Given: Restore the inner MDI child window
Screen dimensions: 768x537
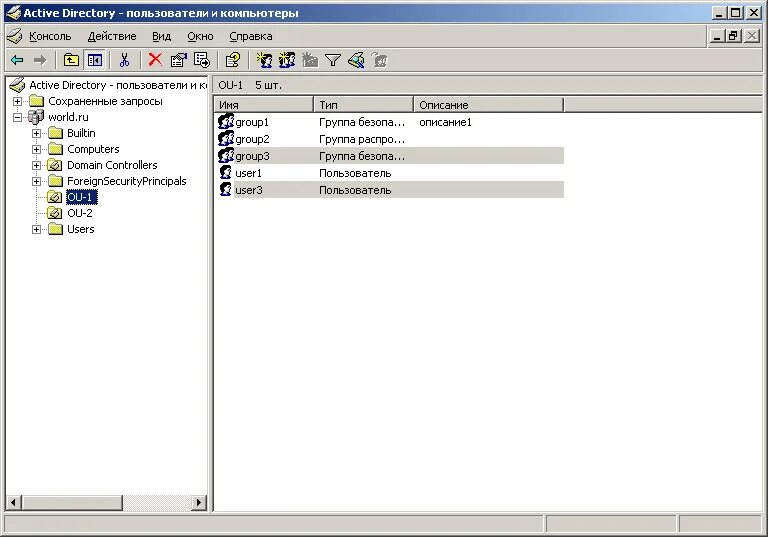Looking at the screenshot, I should [733, 36].
